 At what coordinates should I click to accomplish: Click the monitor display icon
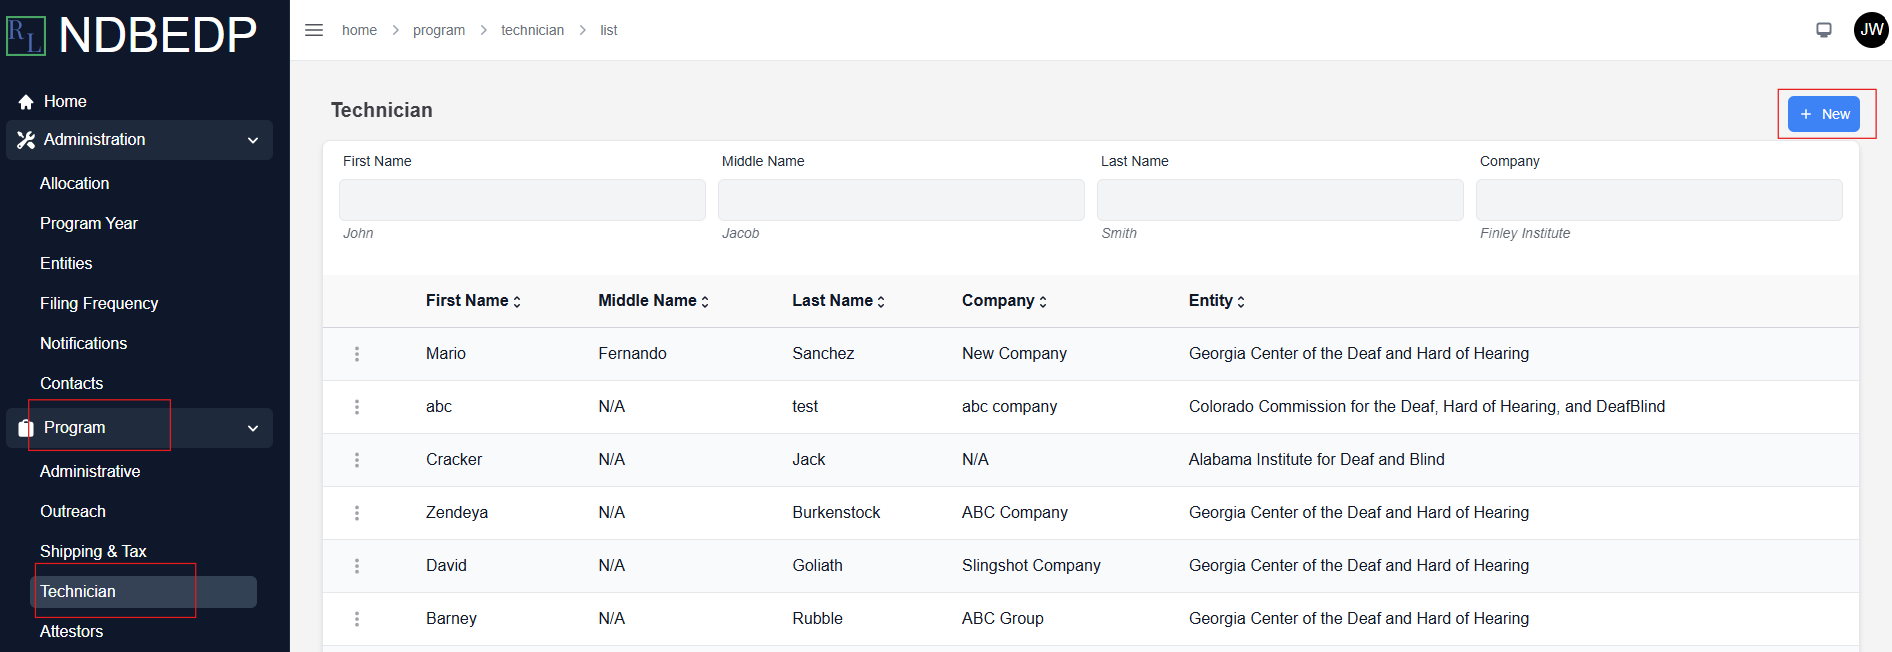1824,30
